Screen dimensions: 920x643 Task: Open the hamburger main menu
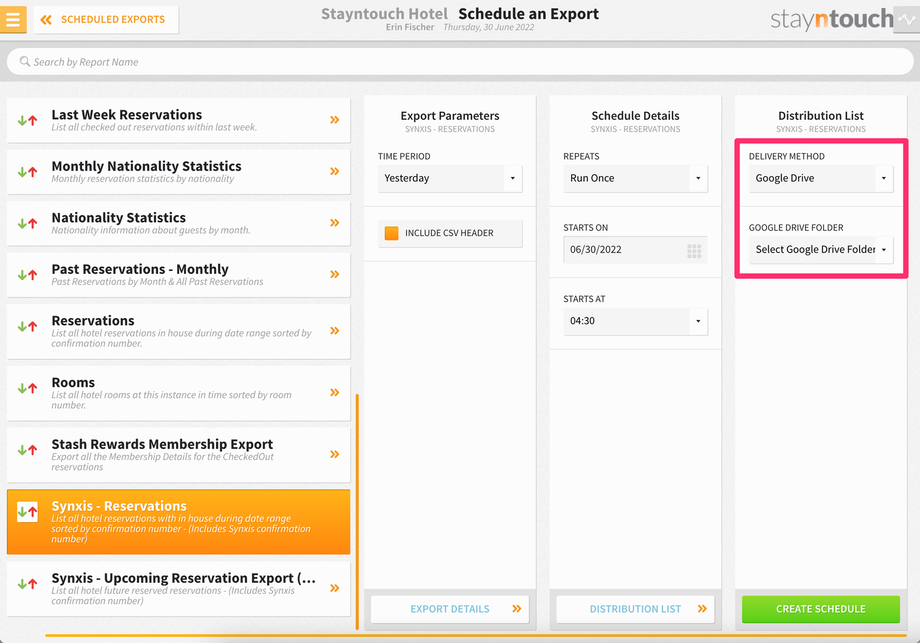click(13, 19)
